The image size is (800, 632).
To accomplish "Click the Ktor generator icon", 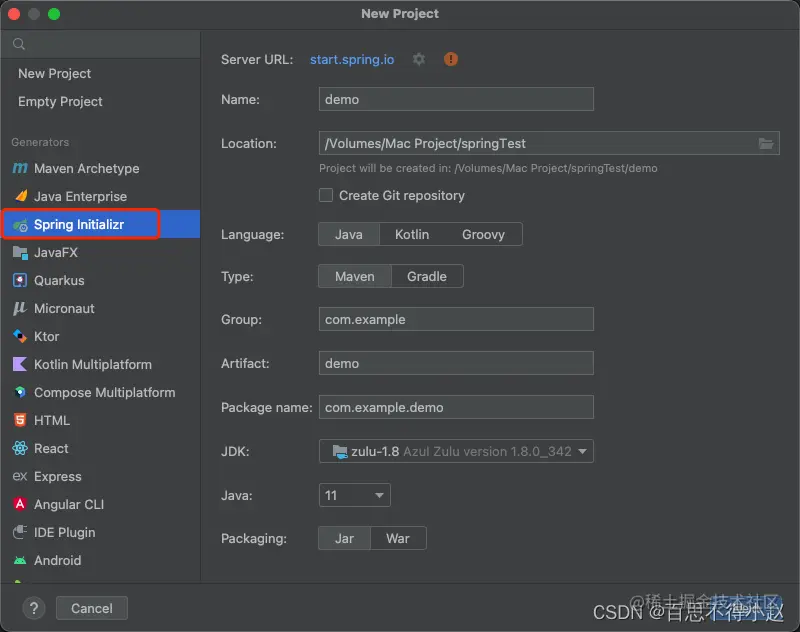I will tap(20, 336).
